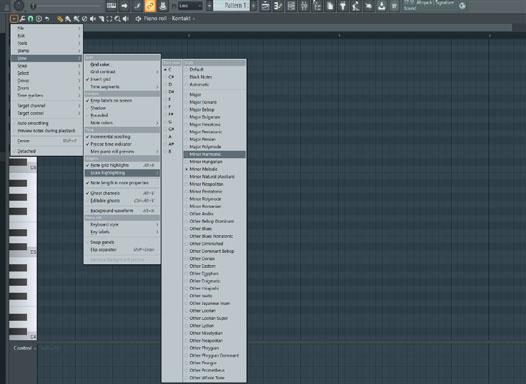Click the mixer faders icon in the top toolbar
The width and height of the screenshot is (526, 384).
304,6
